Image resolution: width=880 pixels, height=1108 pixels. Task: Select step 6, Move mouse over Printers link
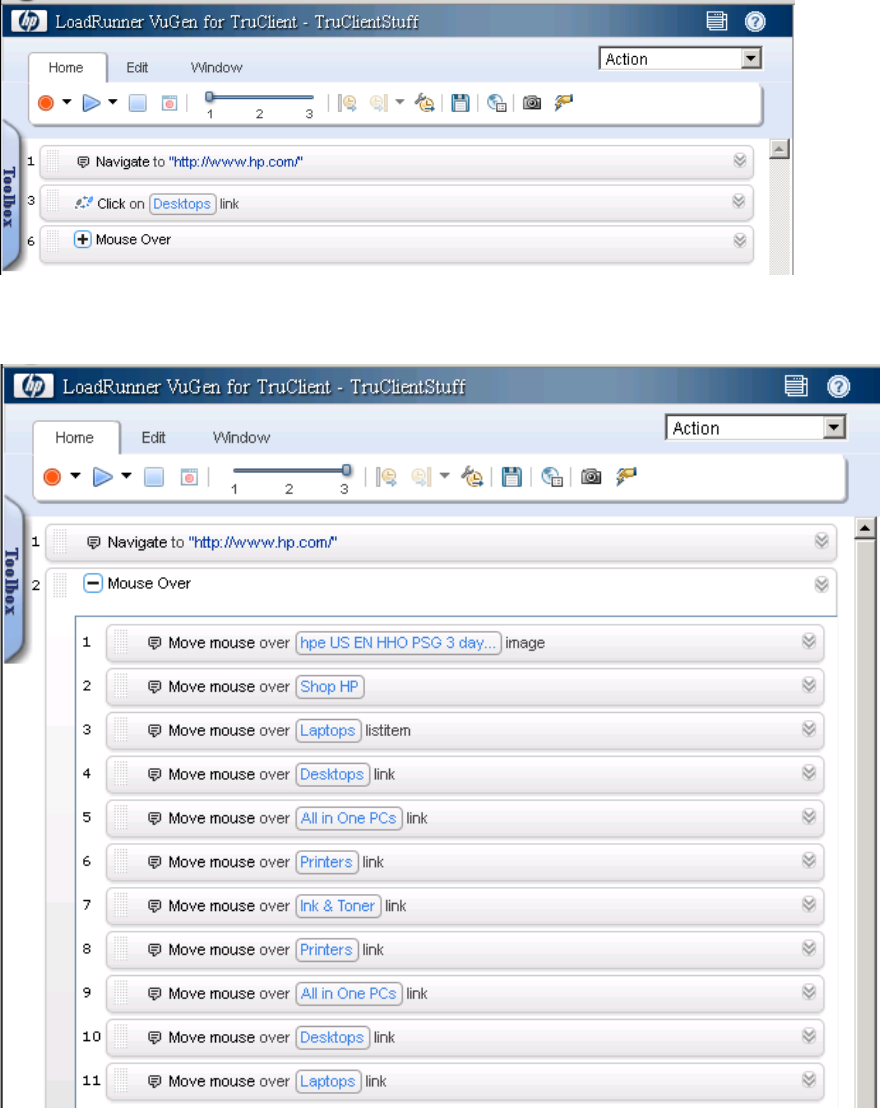[464, 862]
